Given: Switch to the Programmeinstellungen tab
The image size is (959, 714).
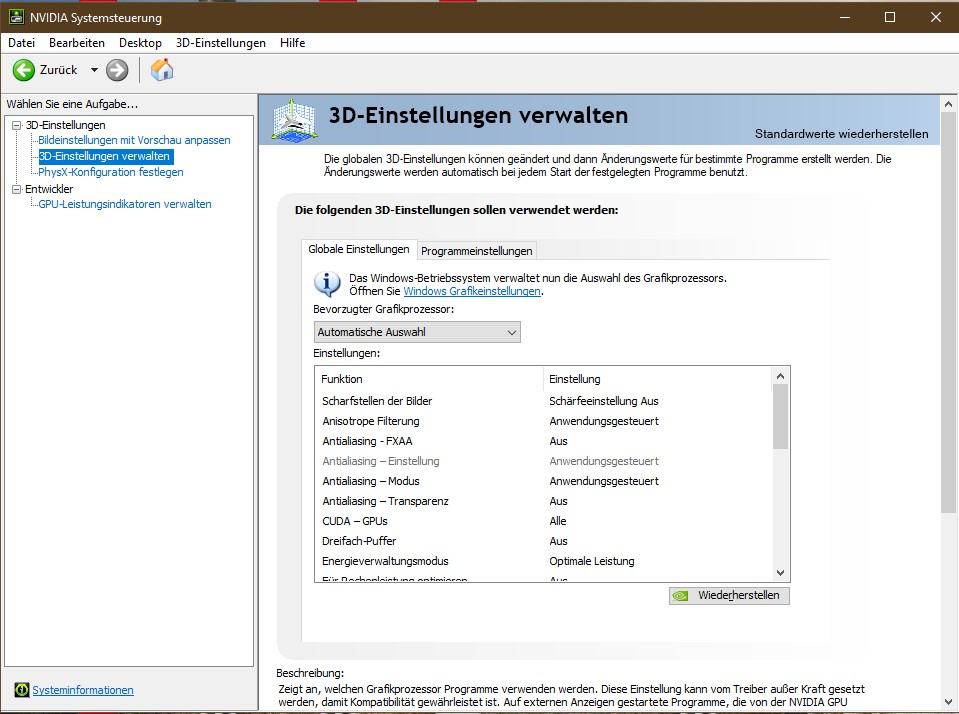Looking at the screenshot, I should coord(476,251).
